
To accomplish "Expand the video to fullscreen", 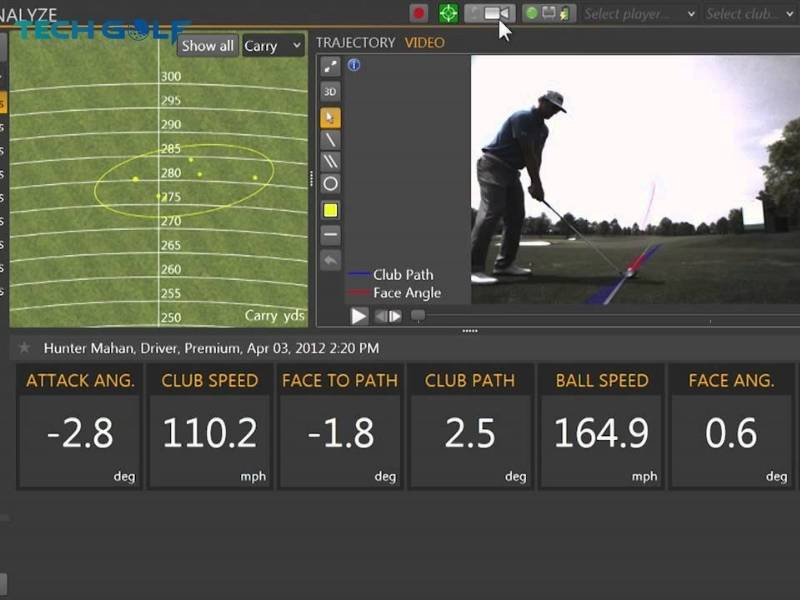I will pos(330,67).
